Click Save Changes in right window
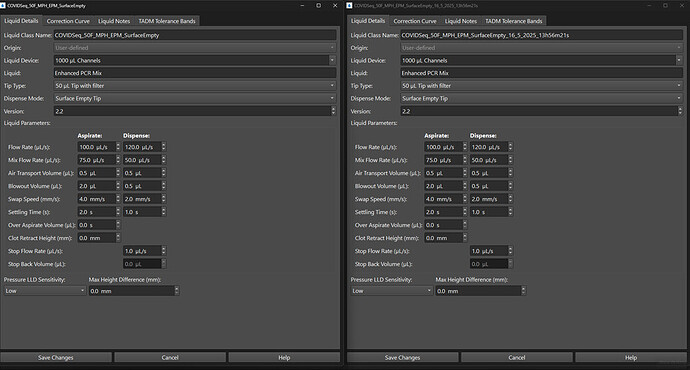 [x=403, y=357]
